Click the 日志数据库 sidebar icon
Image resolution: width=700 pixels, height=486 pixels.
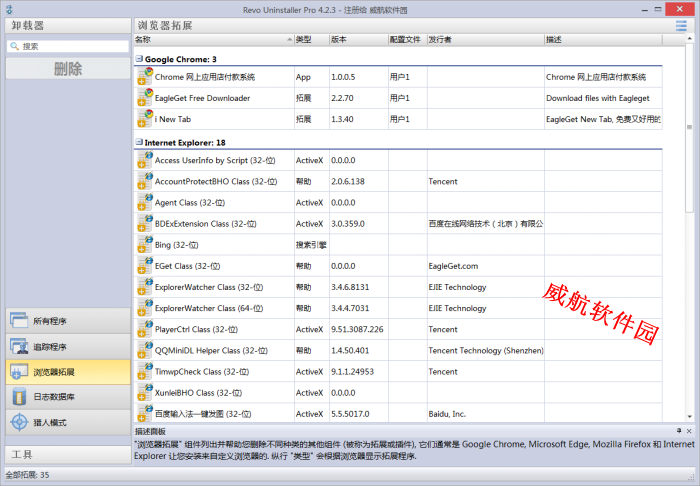tap(19, 397)
